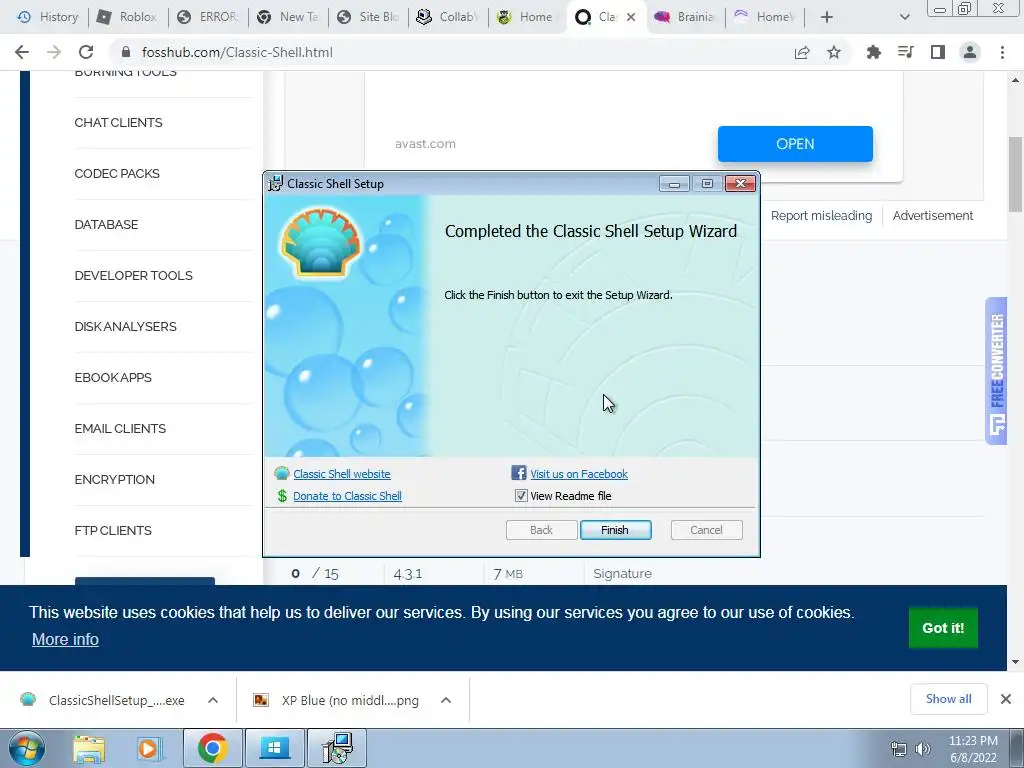The height and width of the screenshot is (768, 1024).
Task: Open the CODEC PACKS category
Action: pos(117,174)
